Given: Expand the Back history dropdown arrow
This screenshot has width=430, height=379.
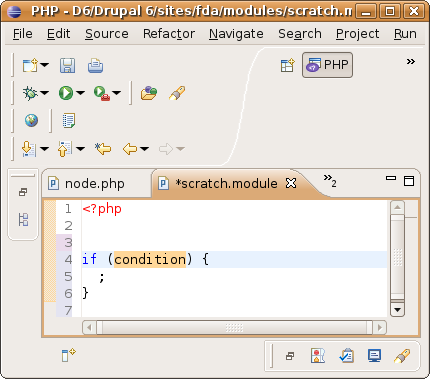Looking at the screenshot, I should [144, 149].
